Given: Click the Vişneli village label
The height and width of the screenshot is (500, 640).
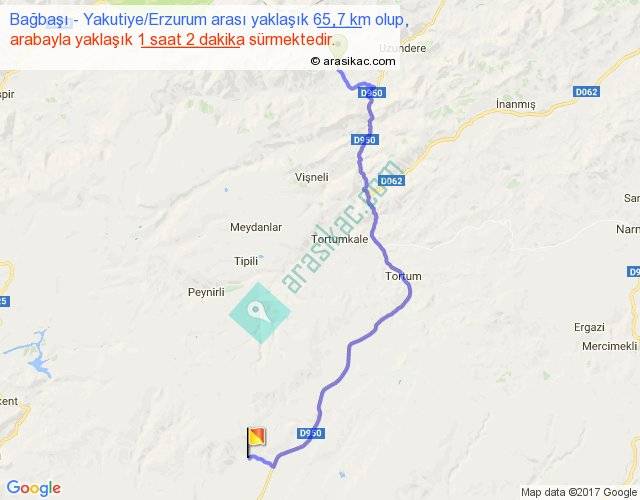Looking at the screenshot, I should click(312, 177).
